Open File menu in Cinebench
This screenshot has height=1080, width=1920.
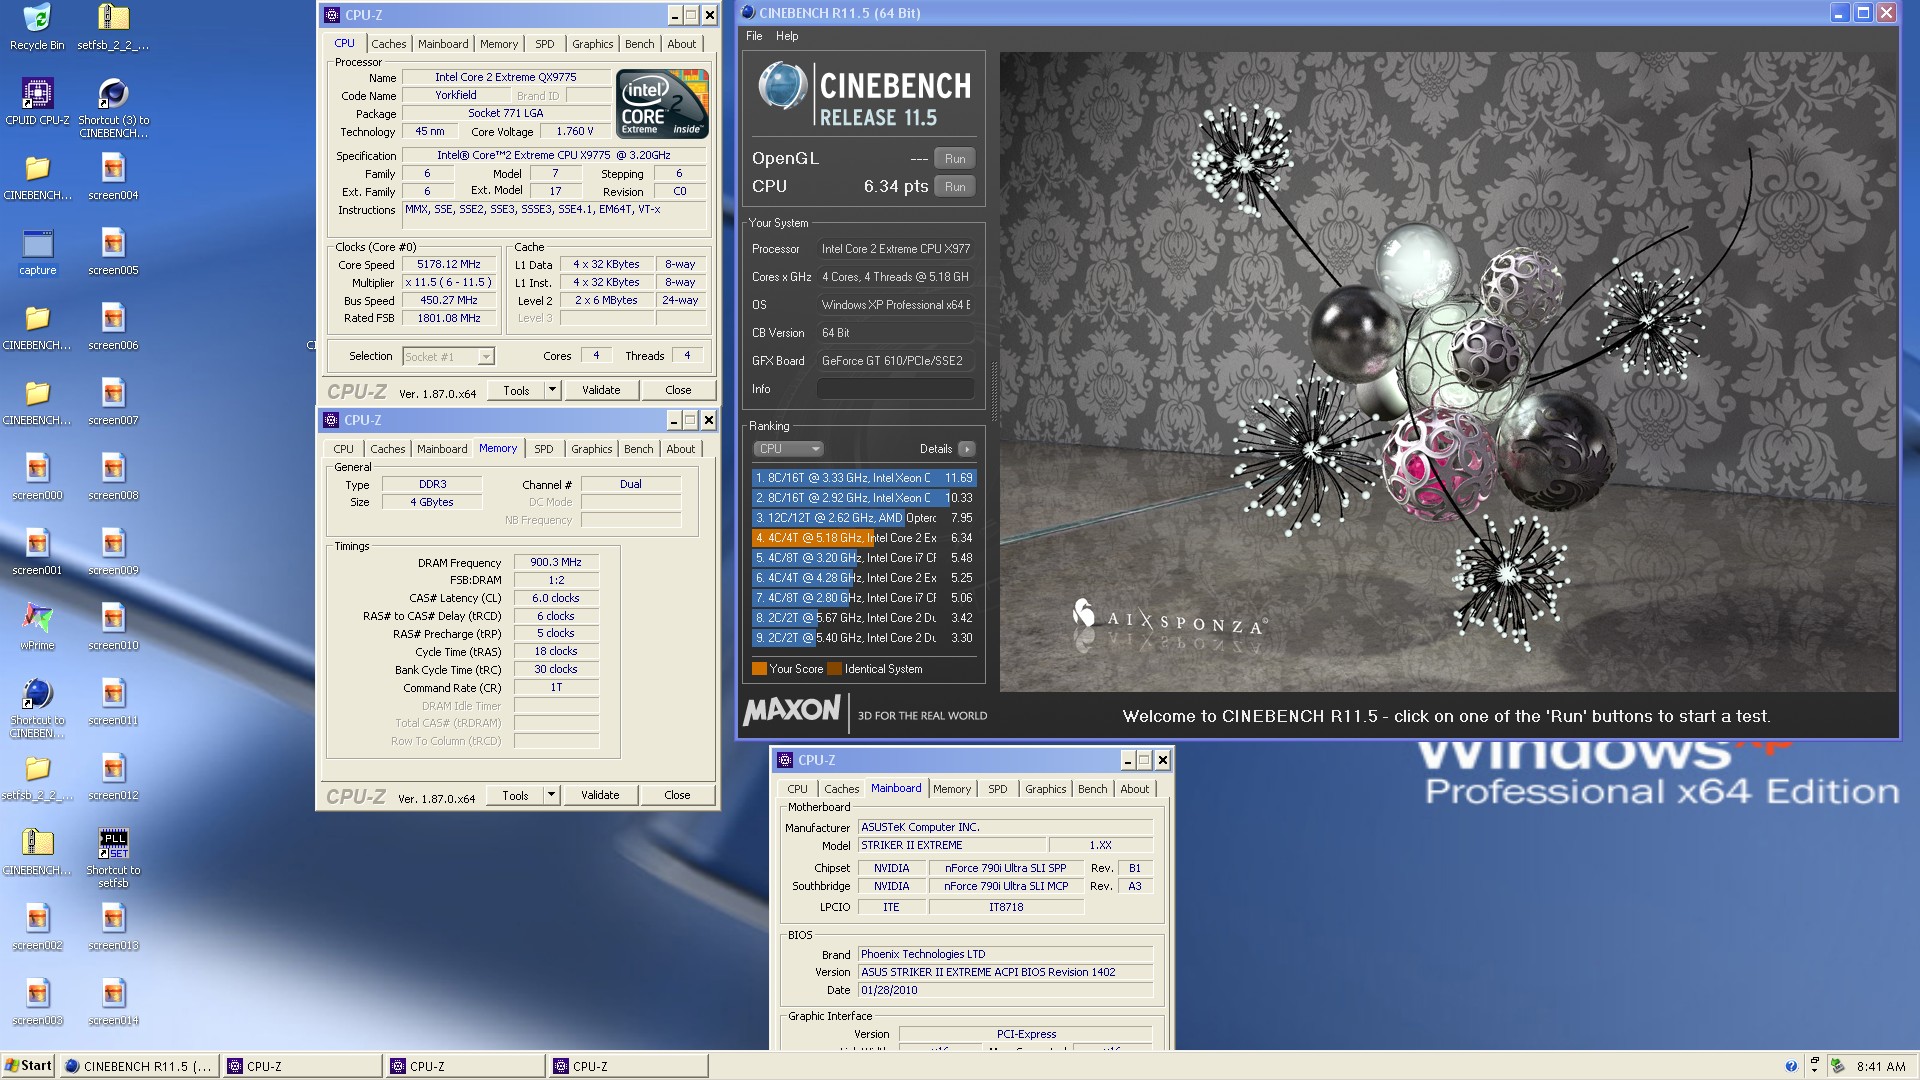point(754,36)
